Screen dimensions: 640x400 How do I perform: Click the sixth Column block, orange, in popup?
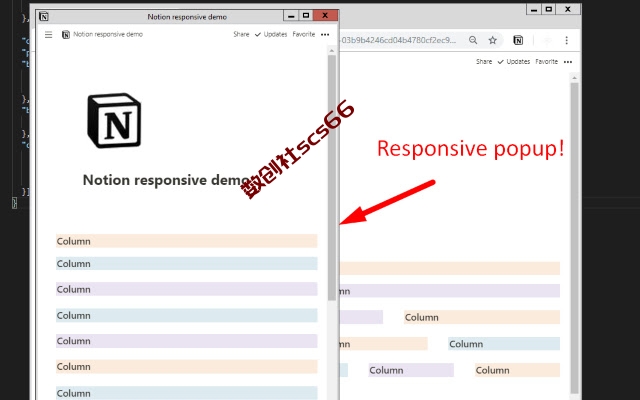click(187, 367)
